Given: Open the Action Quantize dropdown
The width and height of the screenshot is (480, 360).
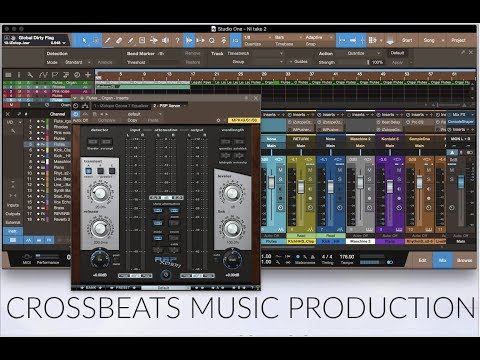Looking at the screenshot, I should click(x=363, y=53).
